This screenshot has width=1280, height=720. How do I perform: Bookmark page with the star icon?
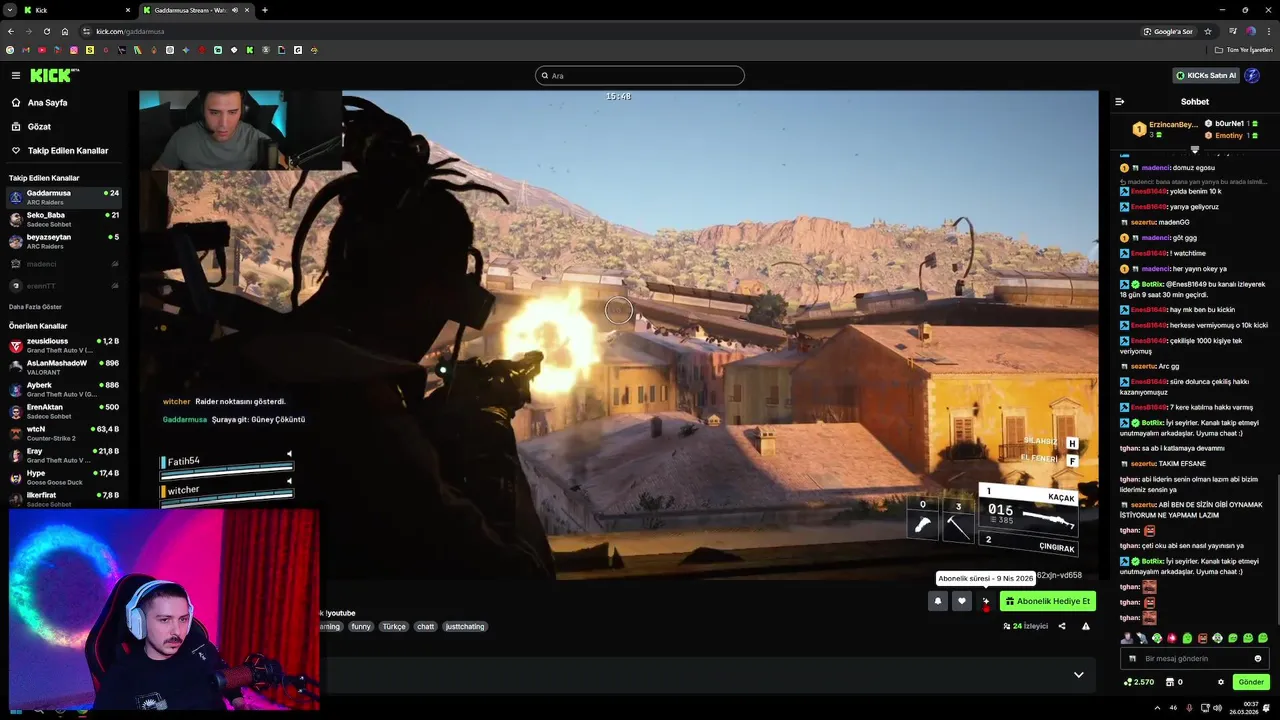pos(1207,31)
